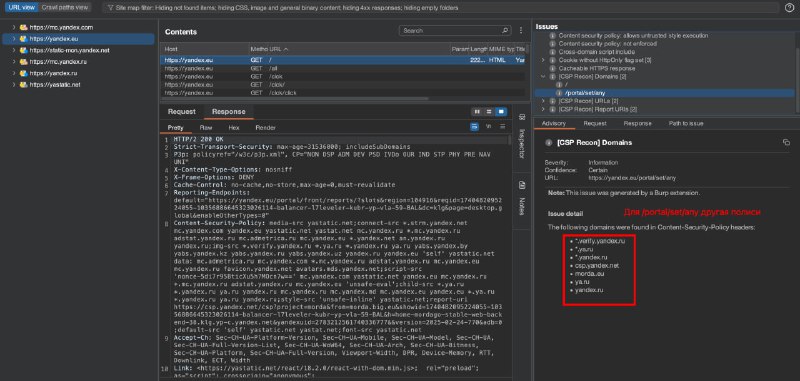This screenshot has height=381, width=800.
Task: Expand Cookie without HttpOnly flag set issue
Action: pos(543,60)
